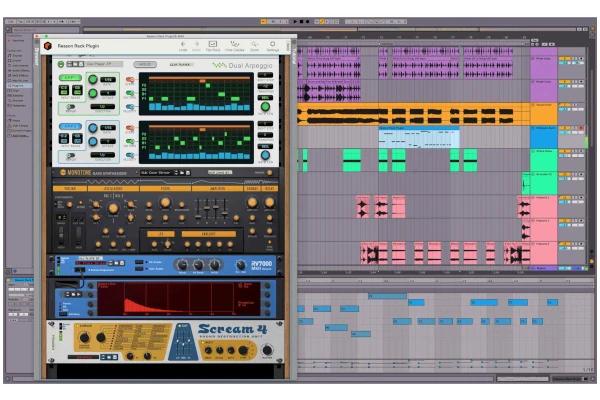Select the highlighted Plug-ins category in Ableton browser
The height and width of the screenshot is (400, 600).
click(19, 86)
